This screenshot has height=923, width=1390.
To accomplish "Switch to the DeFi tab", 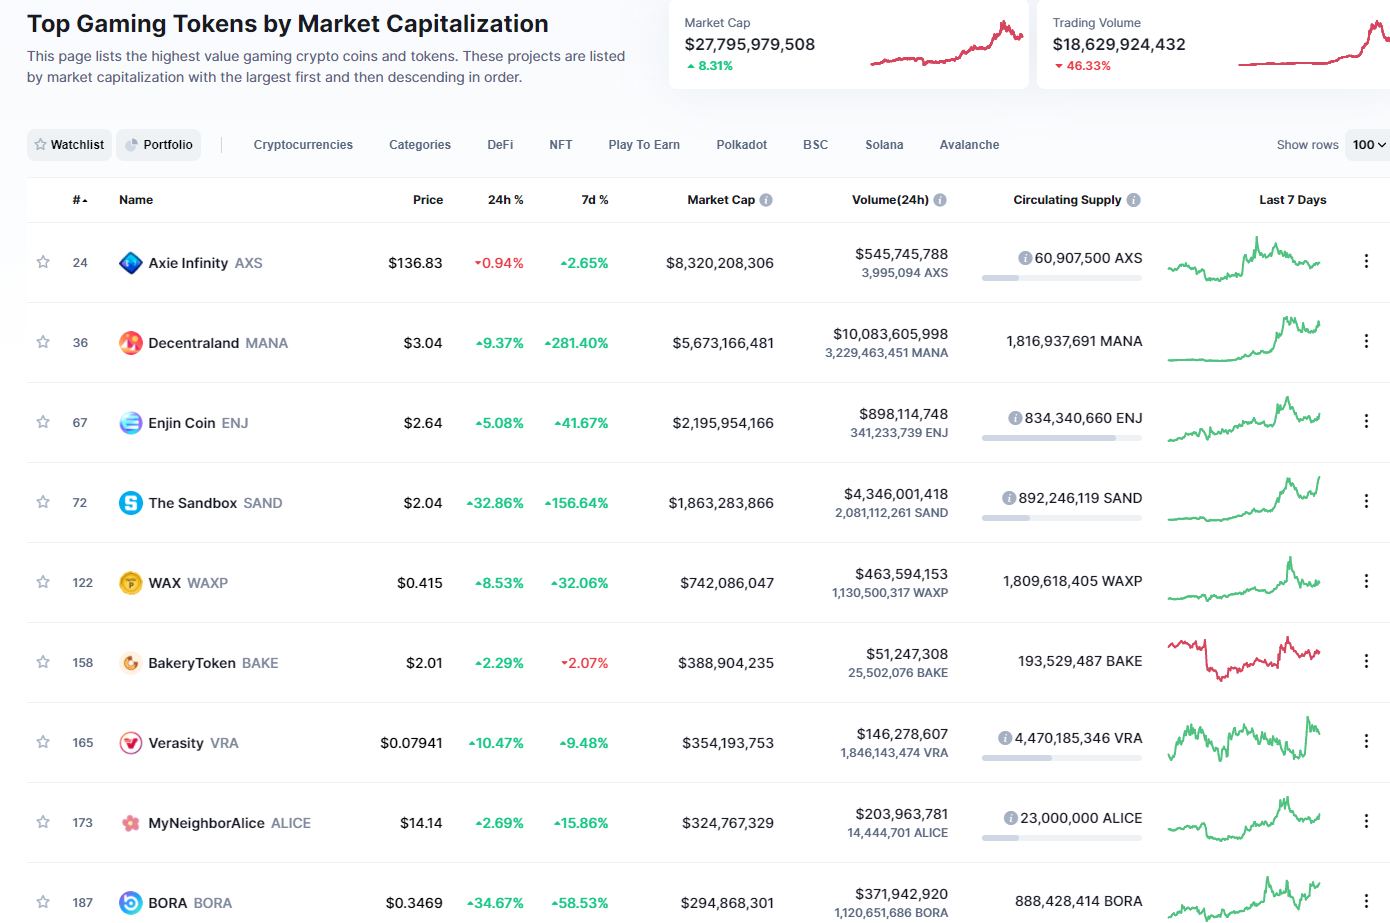I will (500, 145).
